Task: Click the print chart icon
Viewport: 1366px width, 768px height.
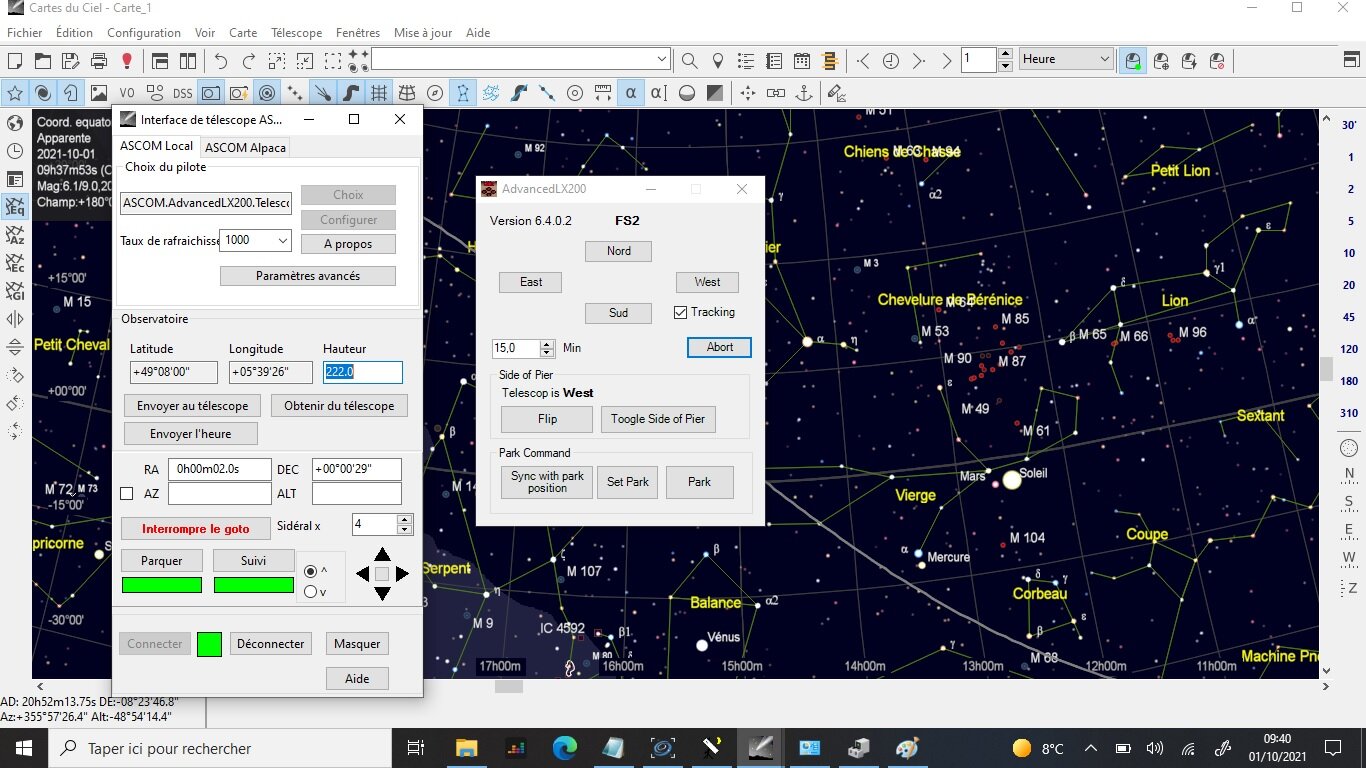Action: (98, 61)
